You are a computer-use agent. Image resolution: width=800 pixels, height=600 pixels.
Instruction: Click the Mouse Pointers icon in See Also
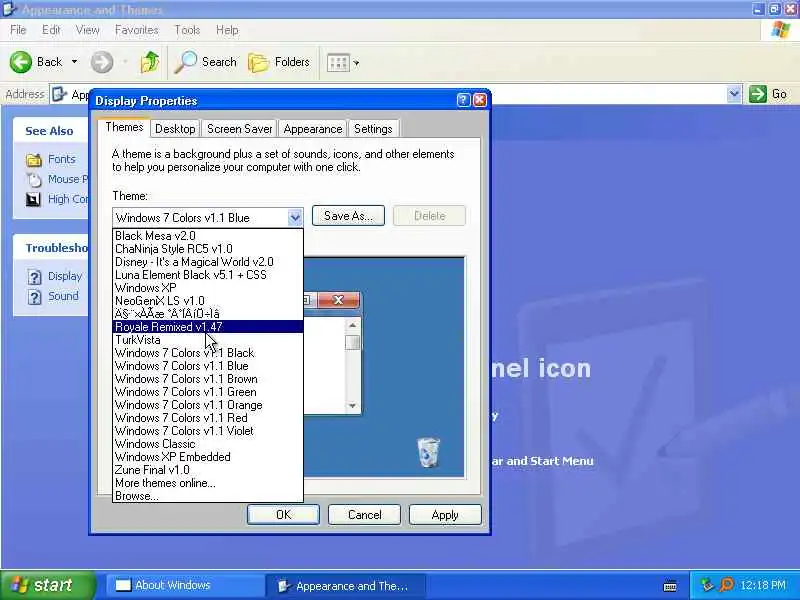pos(34,180)
